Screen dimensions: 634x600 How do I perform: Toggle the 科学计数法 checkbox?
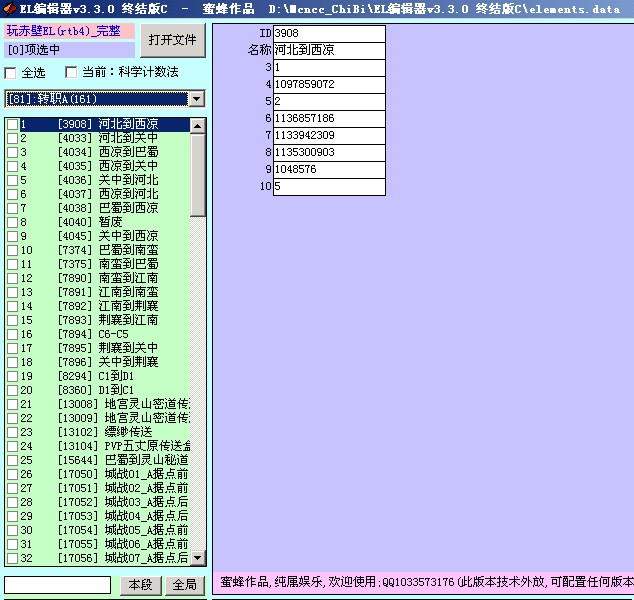71,73
